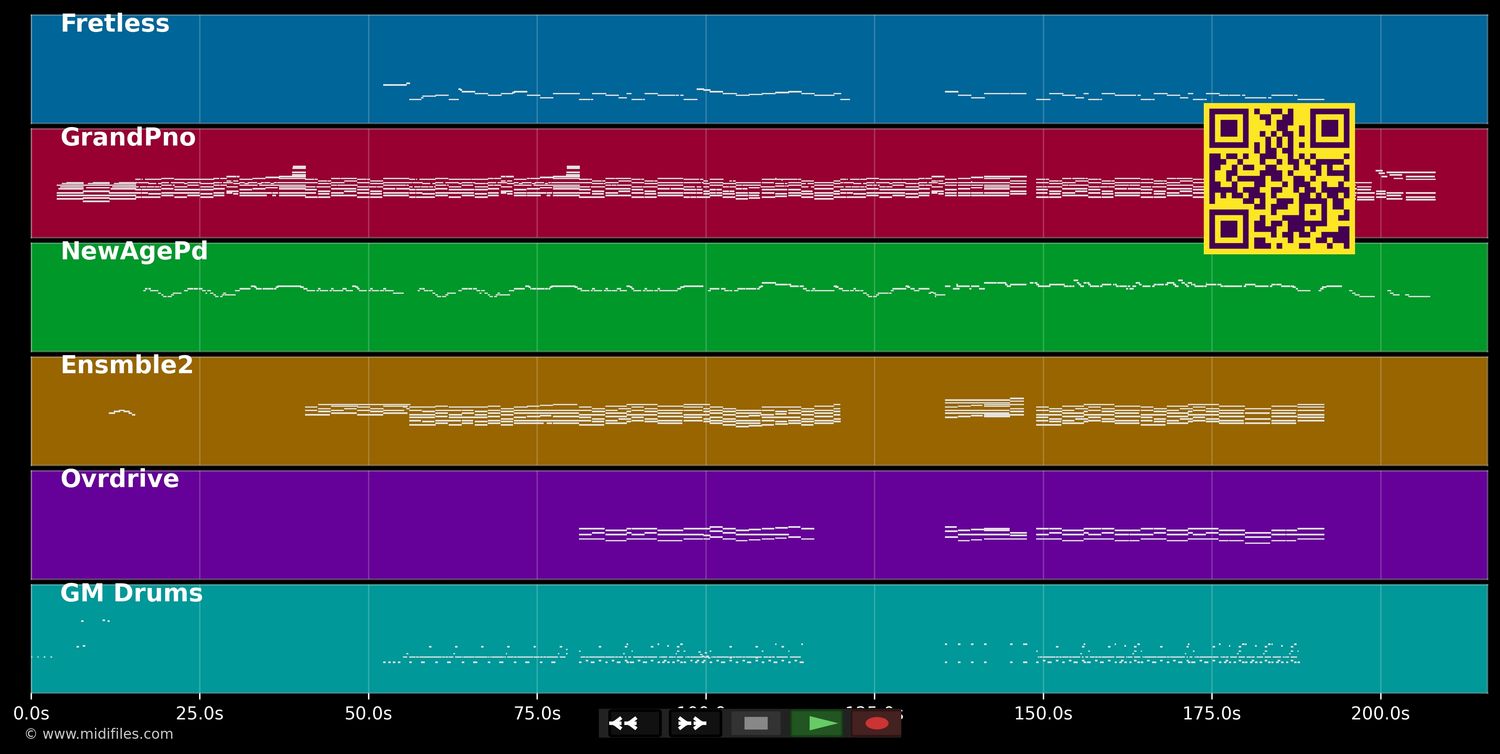Select the NewAgePd track label

point(134,252)
